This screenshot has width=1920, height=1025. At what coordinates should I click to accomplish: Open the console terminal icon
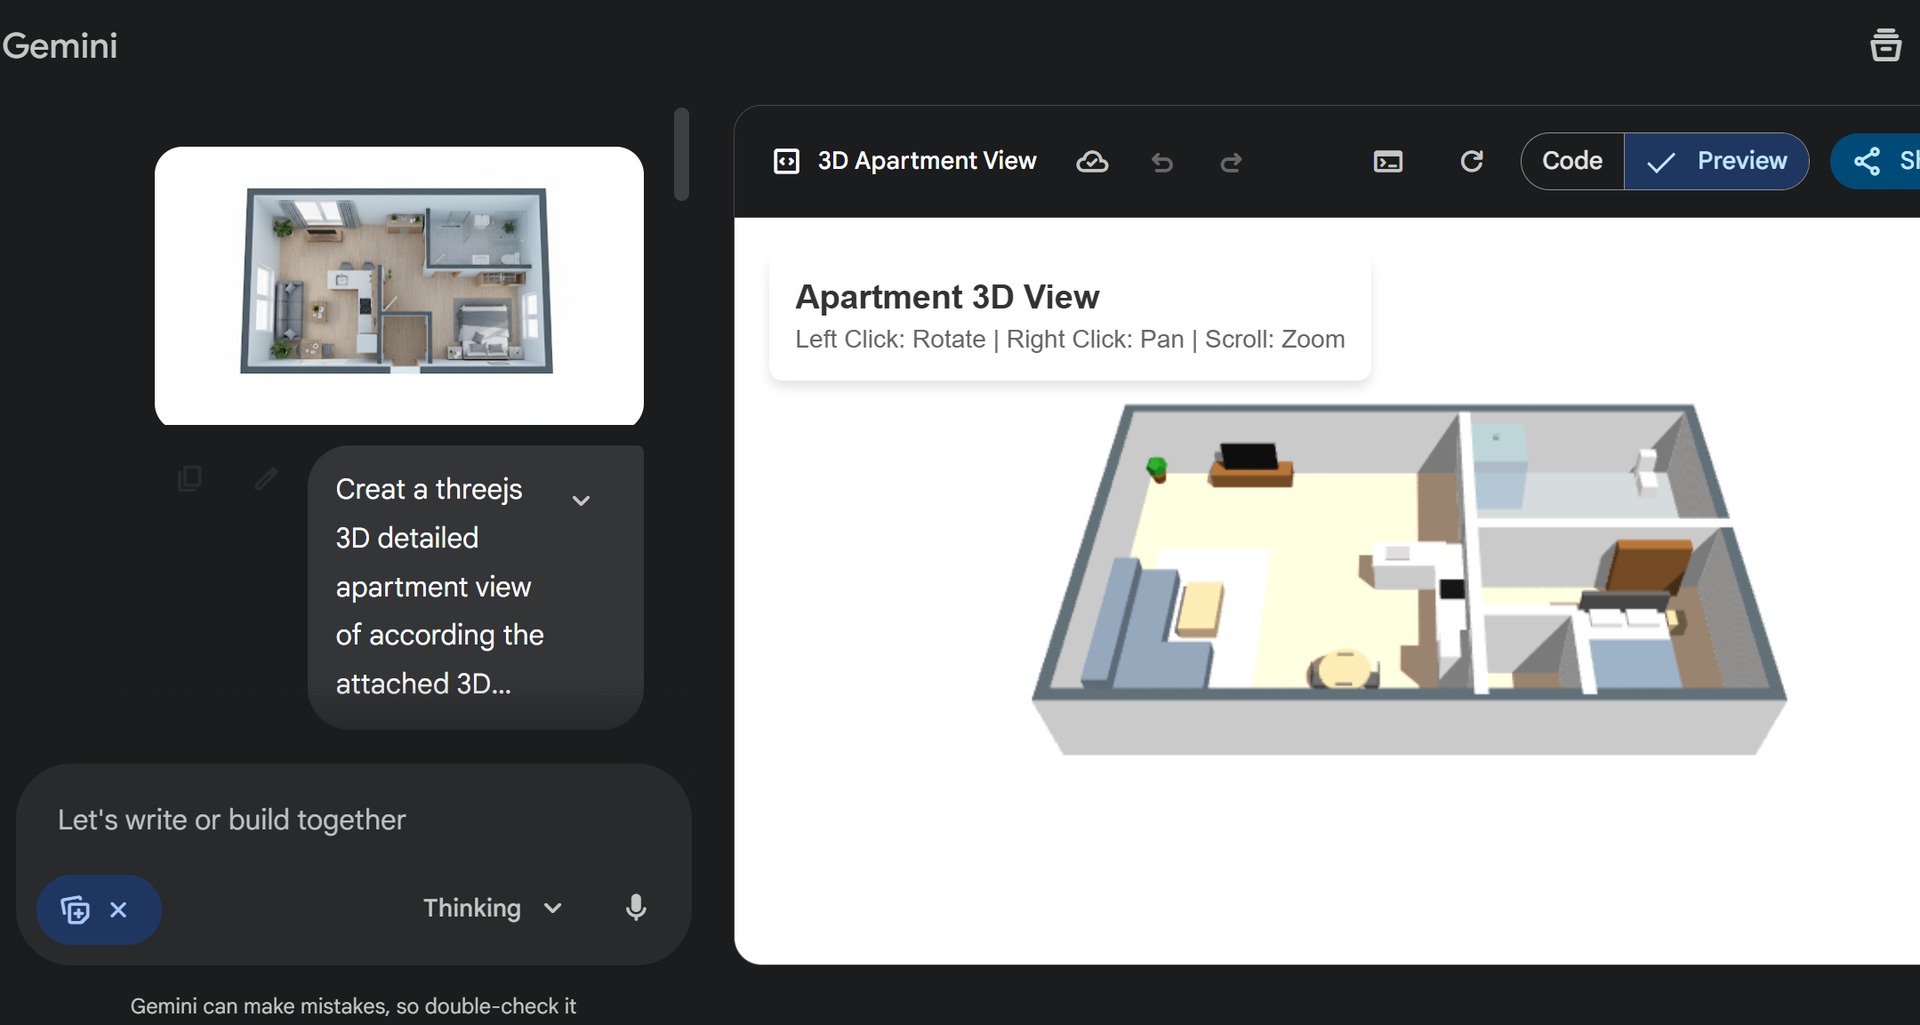click(1388, 162)
